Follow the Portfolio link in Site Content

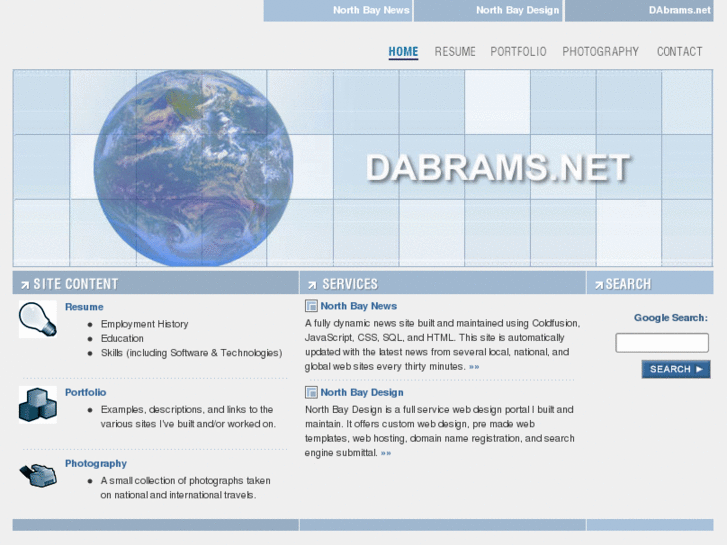coord(85,392)
